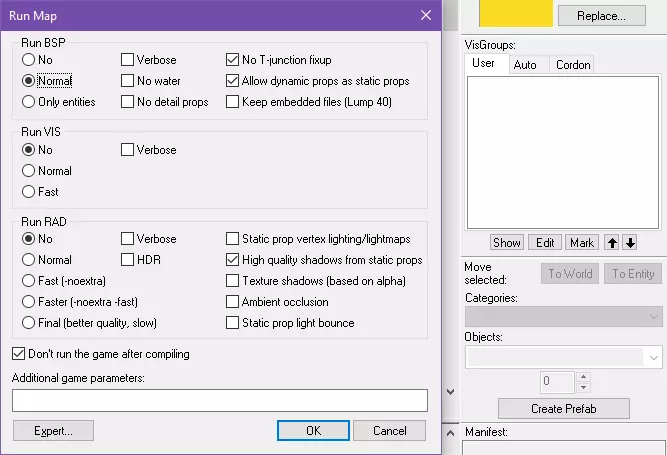
Task: Click the sidebar scrollbar down arrow
Action: click(449, 391)
